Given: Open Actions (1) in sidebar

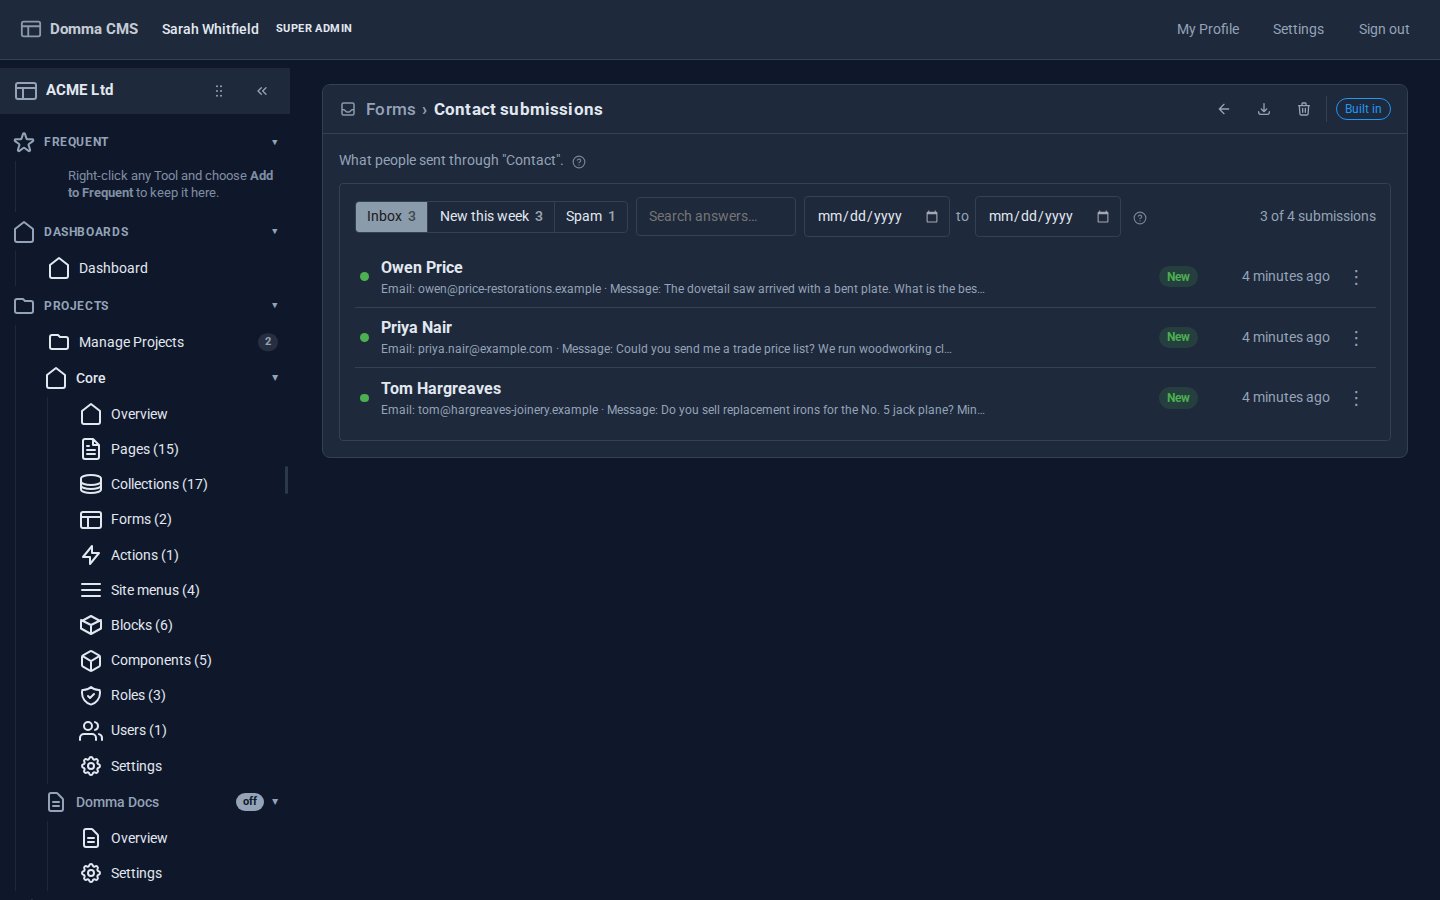Looking at the screenshot, I should pos(145,555).
